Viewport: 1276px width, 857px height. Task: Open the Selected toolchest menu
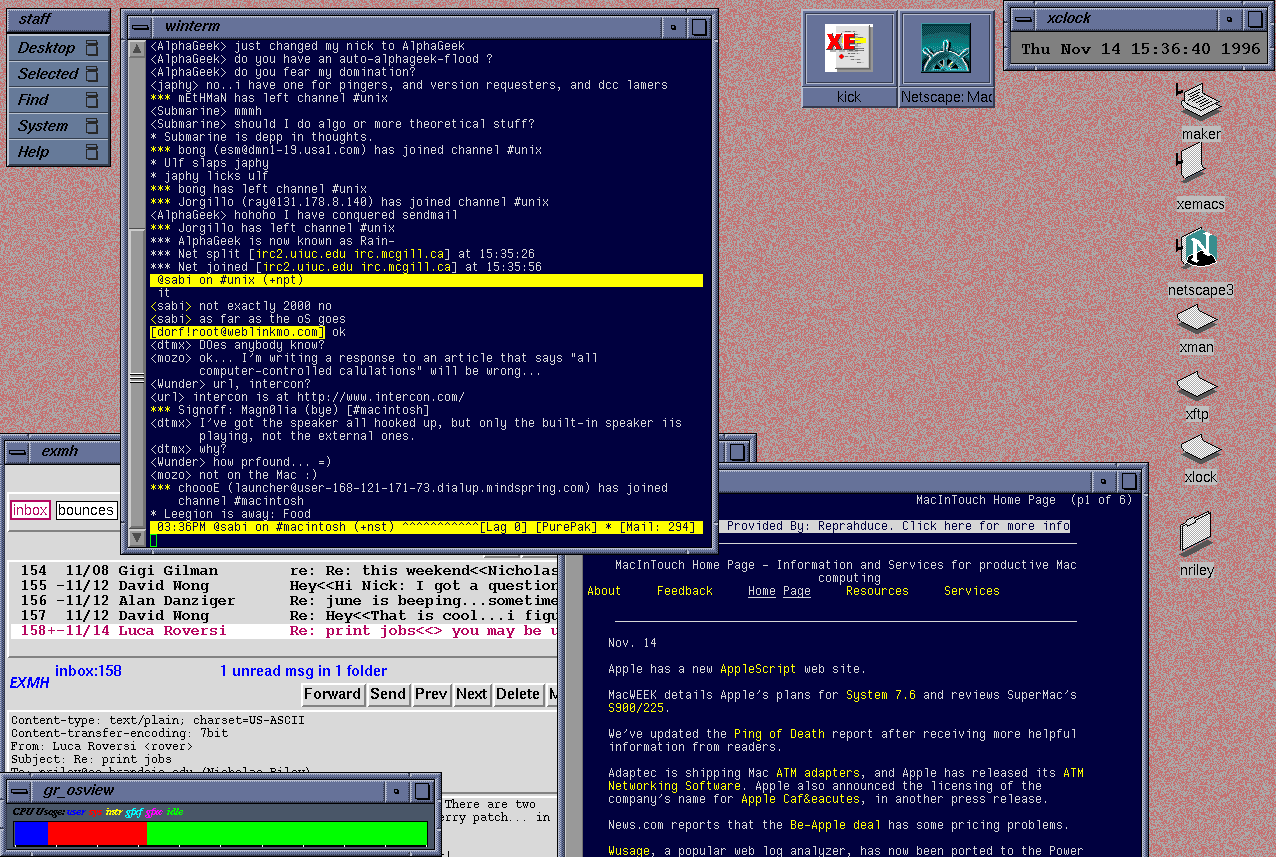click(59, 74)
